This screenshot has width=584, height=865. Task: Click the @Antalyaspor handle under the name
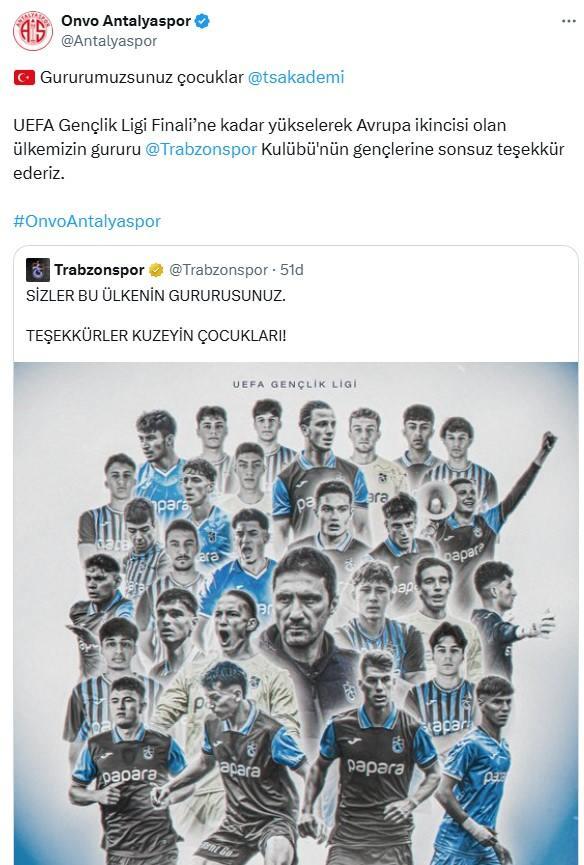tap(109, 41)
